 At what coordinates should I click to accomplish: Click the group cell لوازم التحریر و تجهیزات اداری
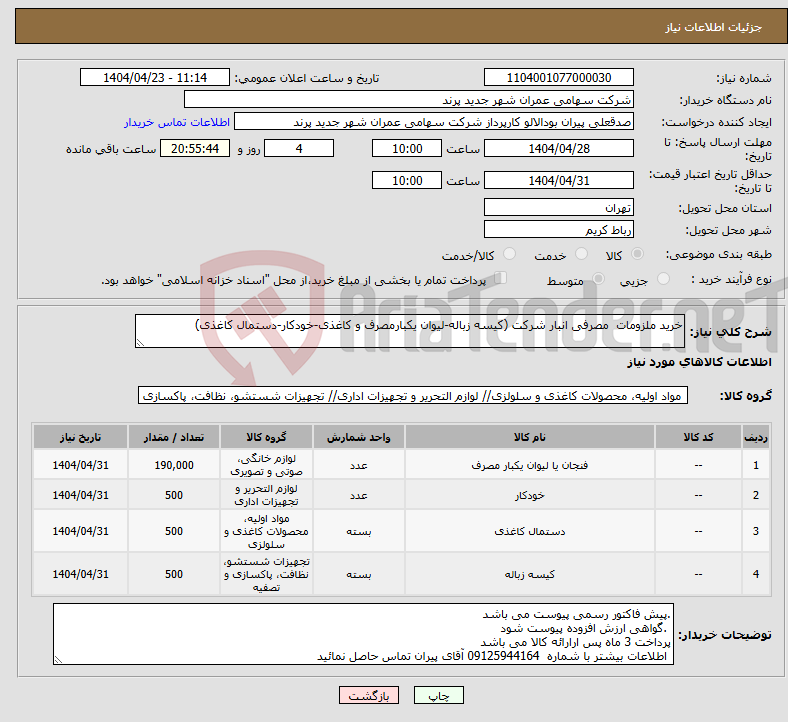point(266,495)
